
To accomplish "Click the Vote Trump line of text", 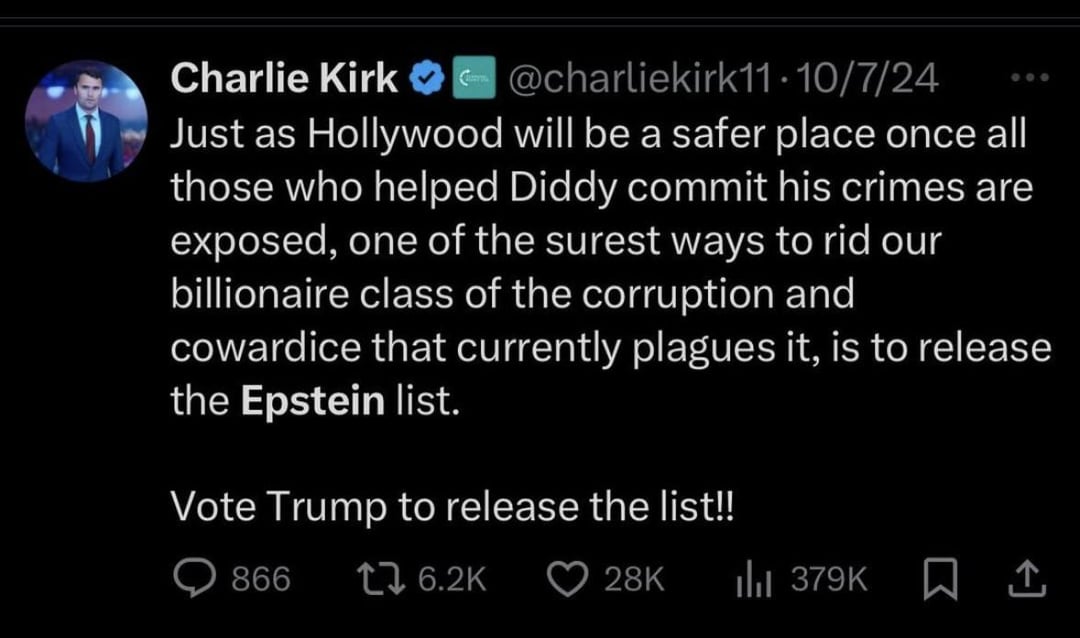I will (x=453, y=506).
